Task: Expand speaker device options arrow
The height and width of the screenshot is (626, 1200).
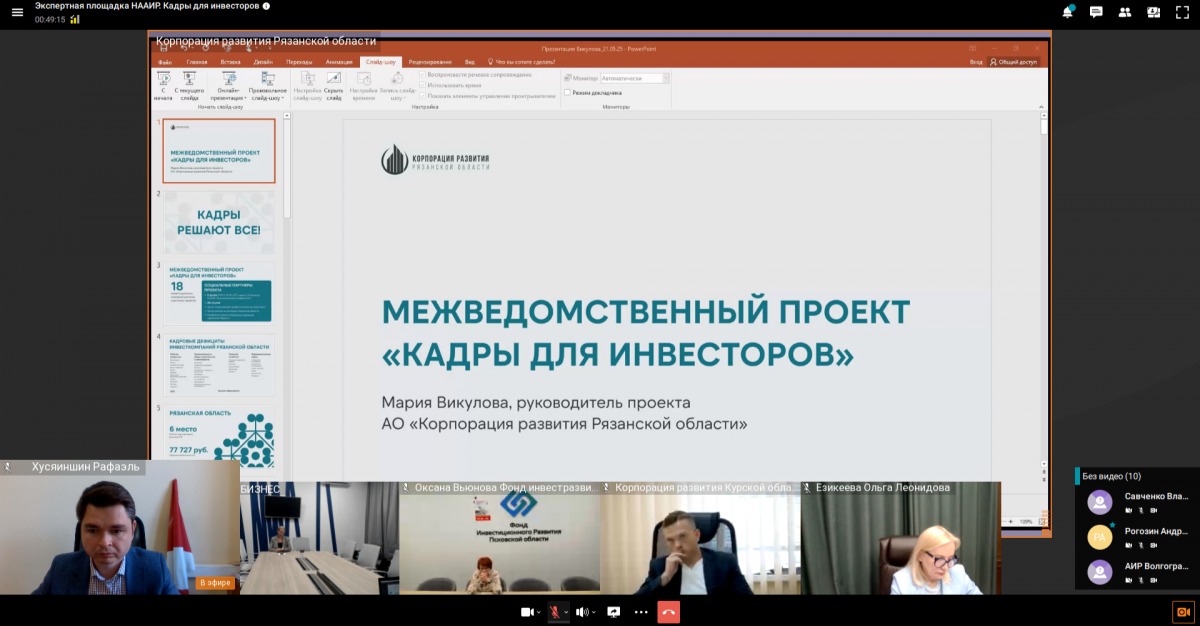Action: [594, 612]
